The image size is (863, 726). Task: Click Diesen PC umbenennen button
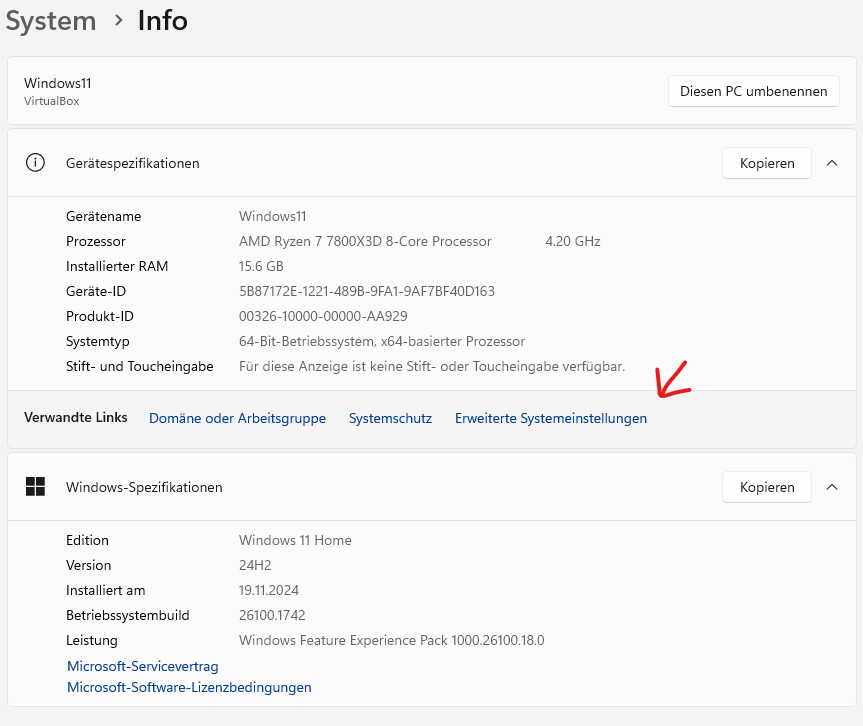point(753,91)
